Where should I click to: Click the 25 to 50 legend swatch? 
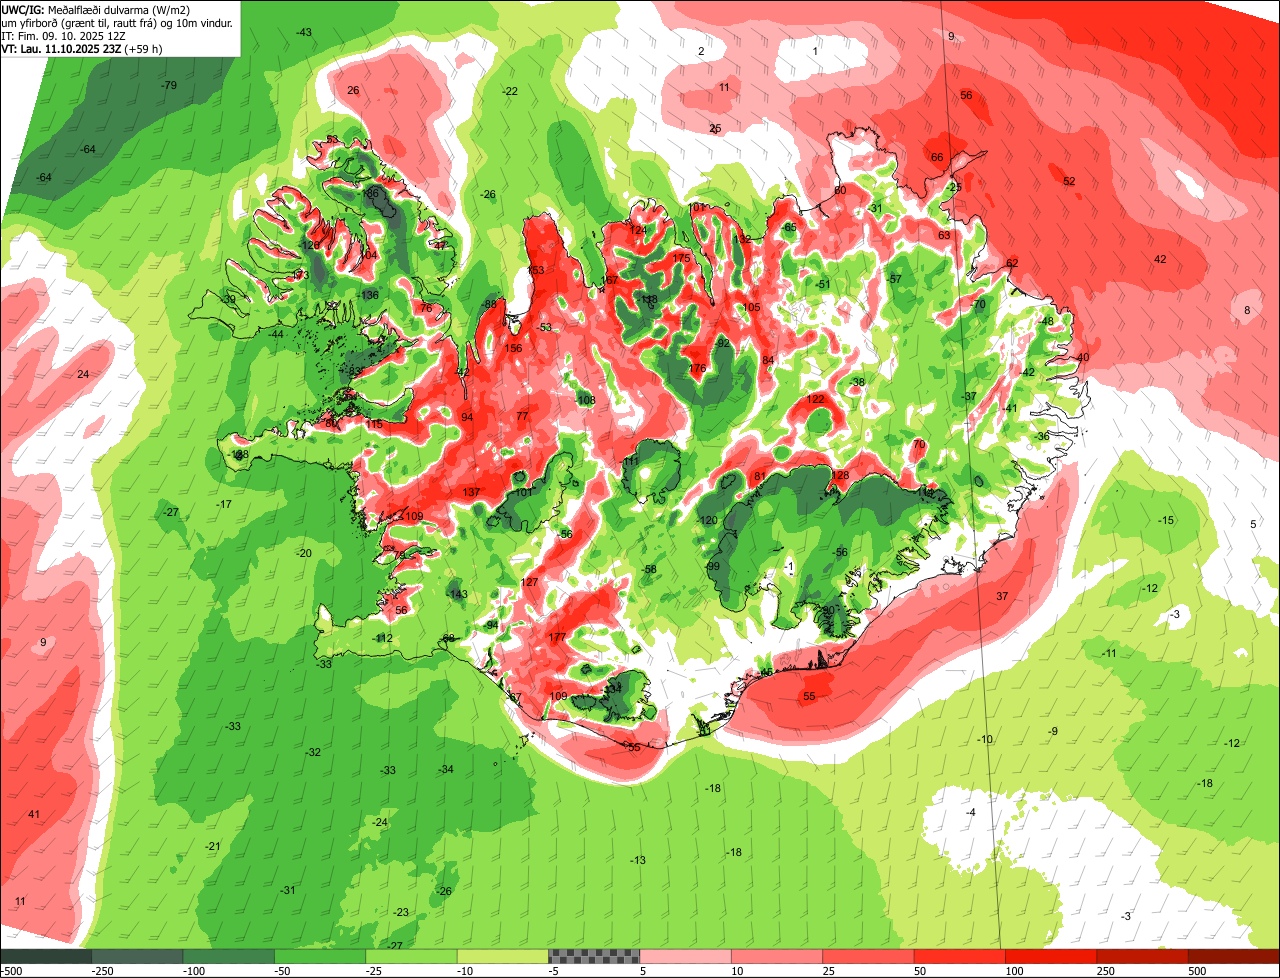point(868,956)
